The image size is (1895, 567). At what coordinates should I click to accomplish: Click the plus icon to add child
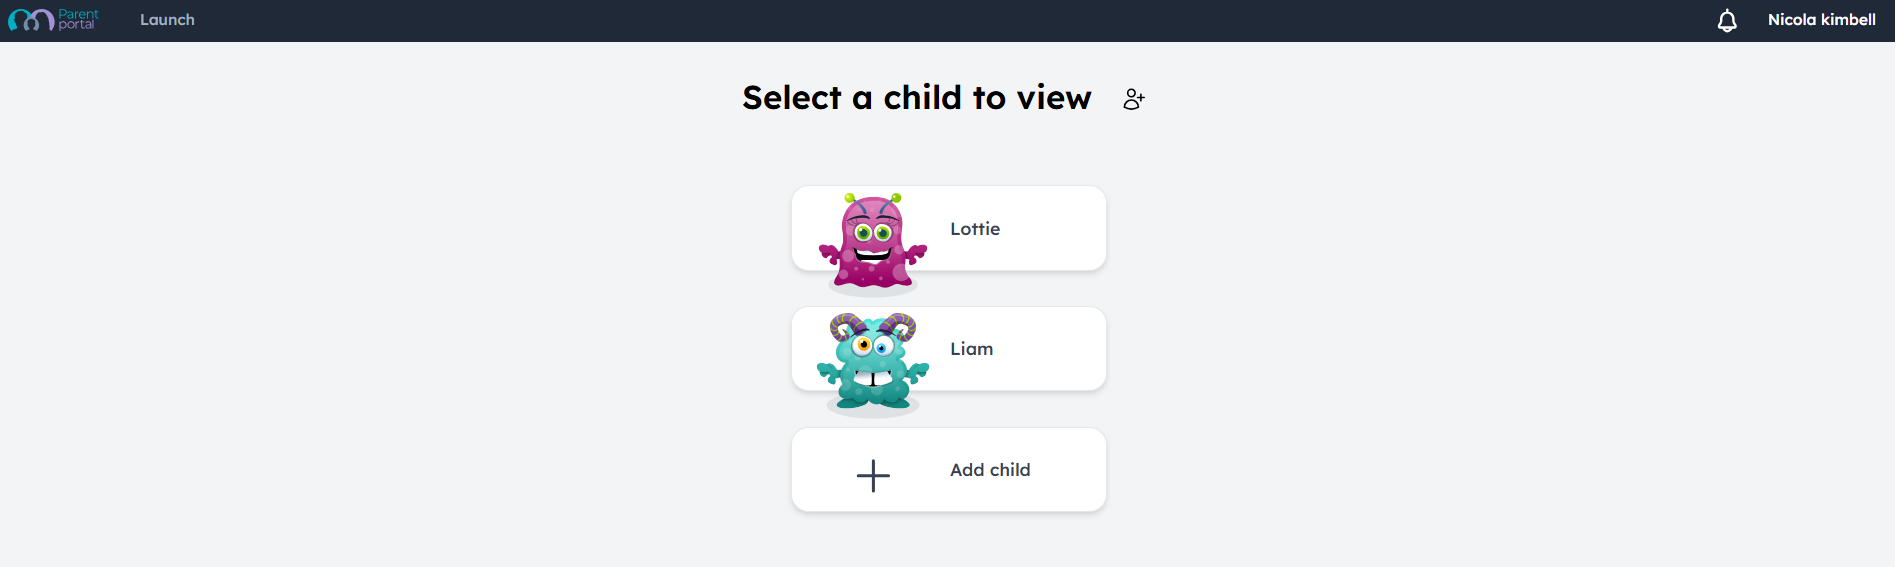[873, 475]
